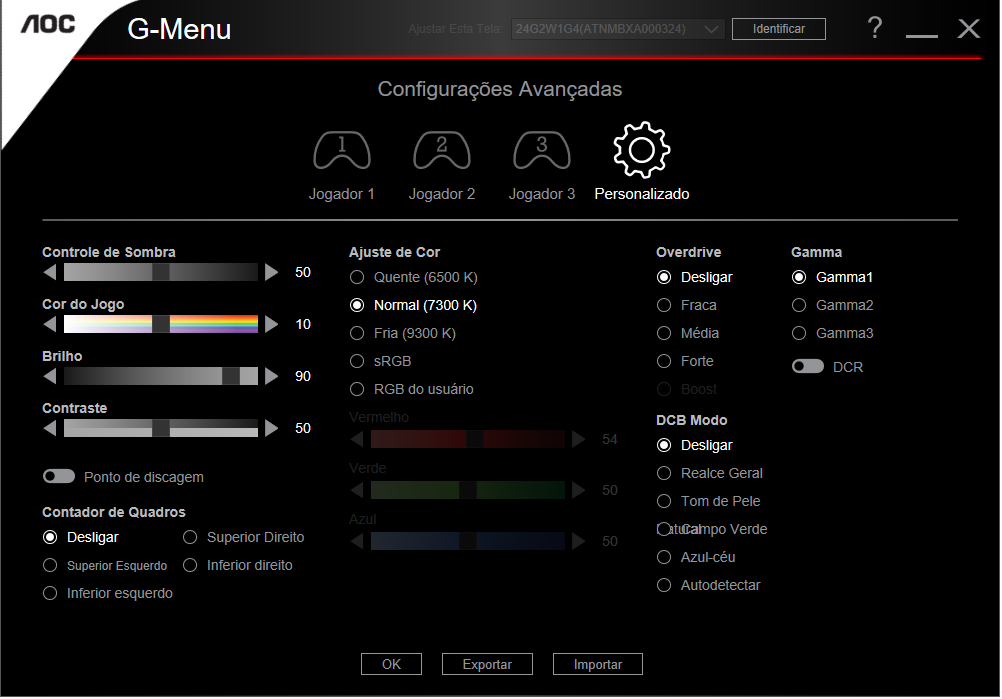The image size is (1002, 699).
Task: Click the Identificar button
Action: (x=778, y=29)
